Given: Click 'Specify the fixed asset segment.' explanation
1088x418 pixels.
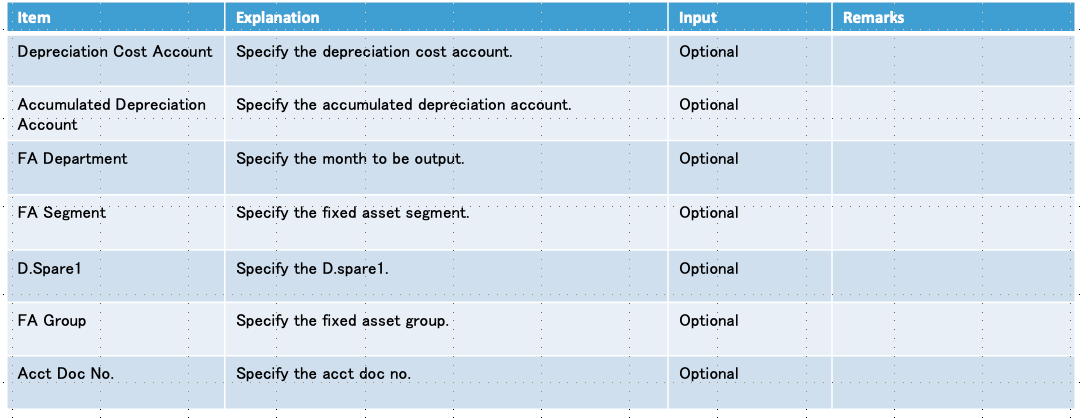Looking at the screenshot, I should 352,213.
